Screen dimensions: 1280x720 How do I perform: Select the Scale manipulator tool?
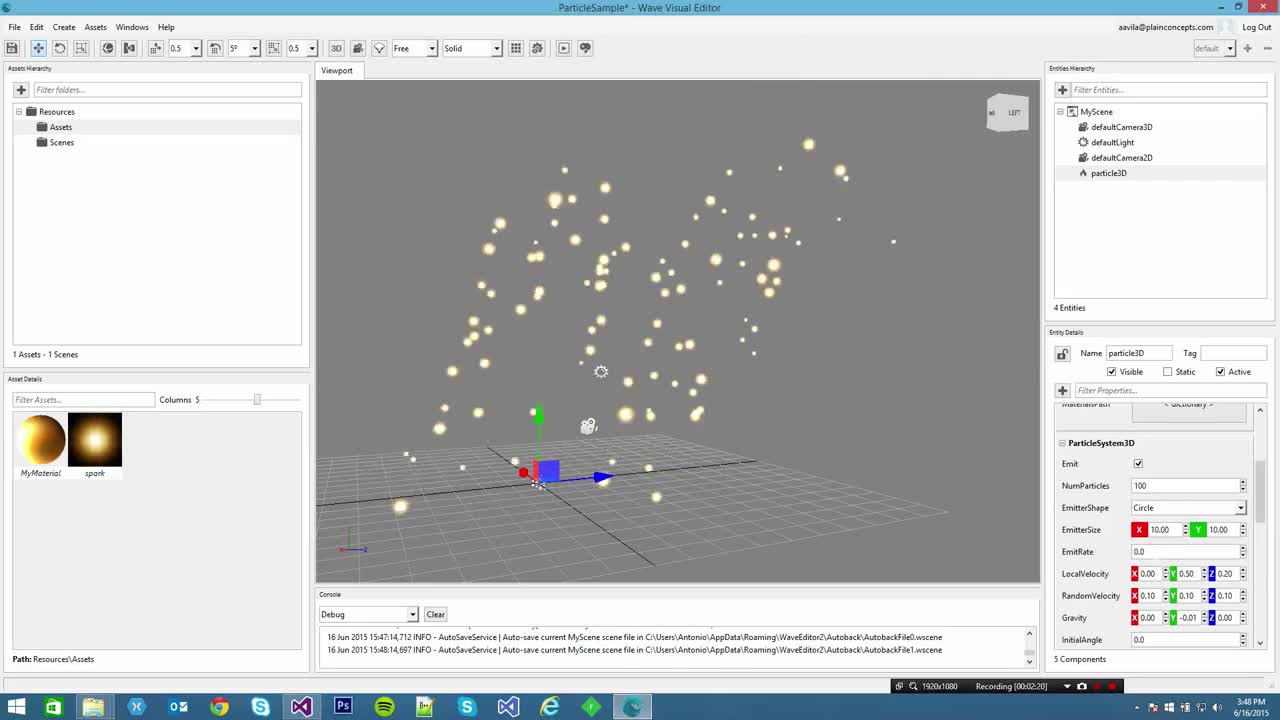[x=81, y=48]
